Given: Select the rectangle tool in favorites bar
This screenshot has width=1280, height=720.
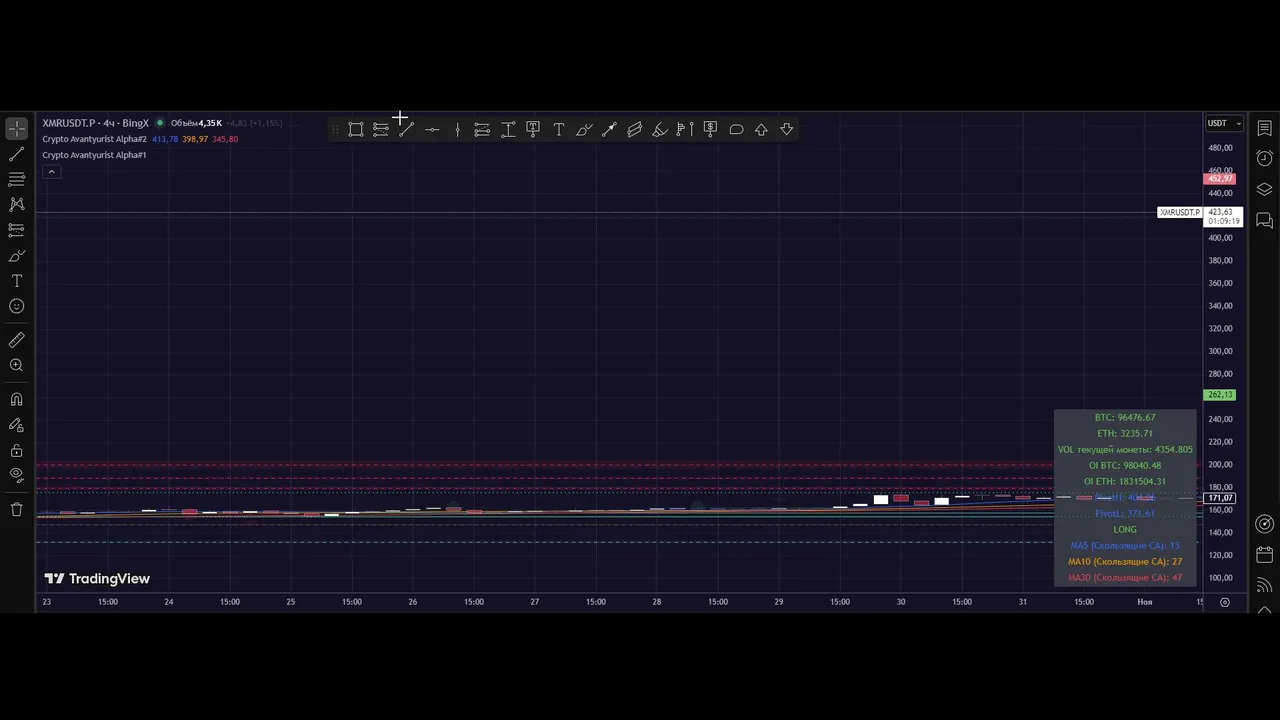Looking at the screenshot, I should [x=356, y=129].
